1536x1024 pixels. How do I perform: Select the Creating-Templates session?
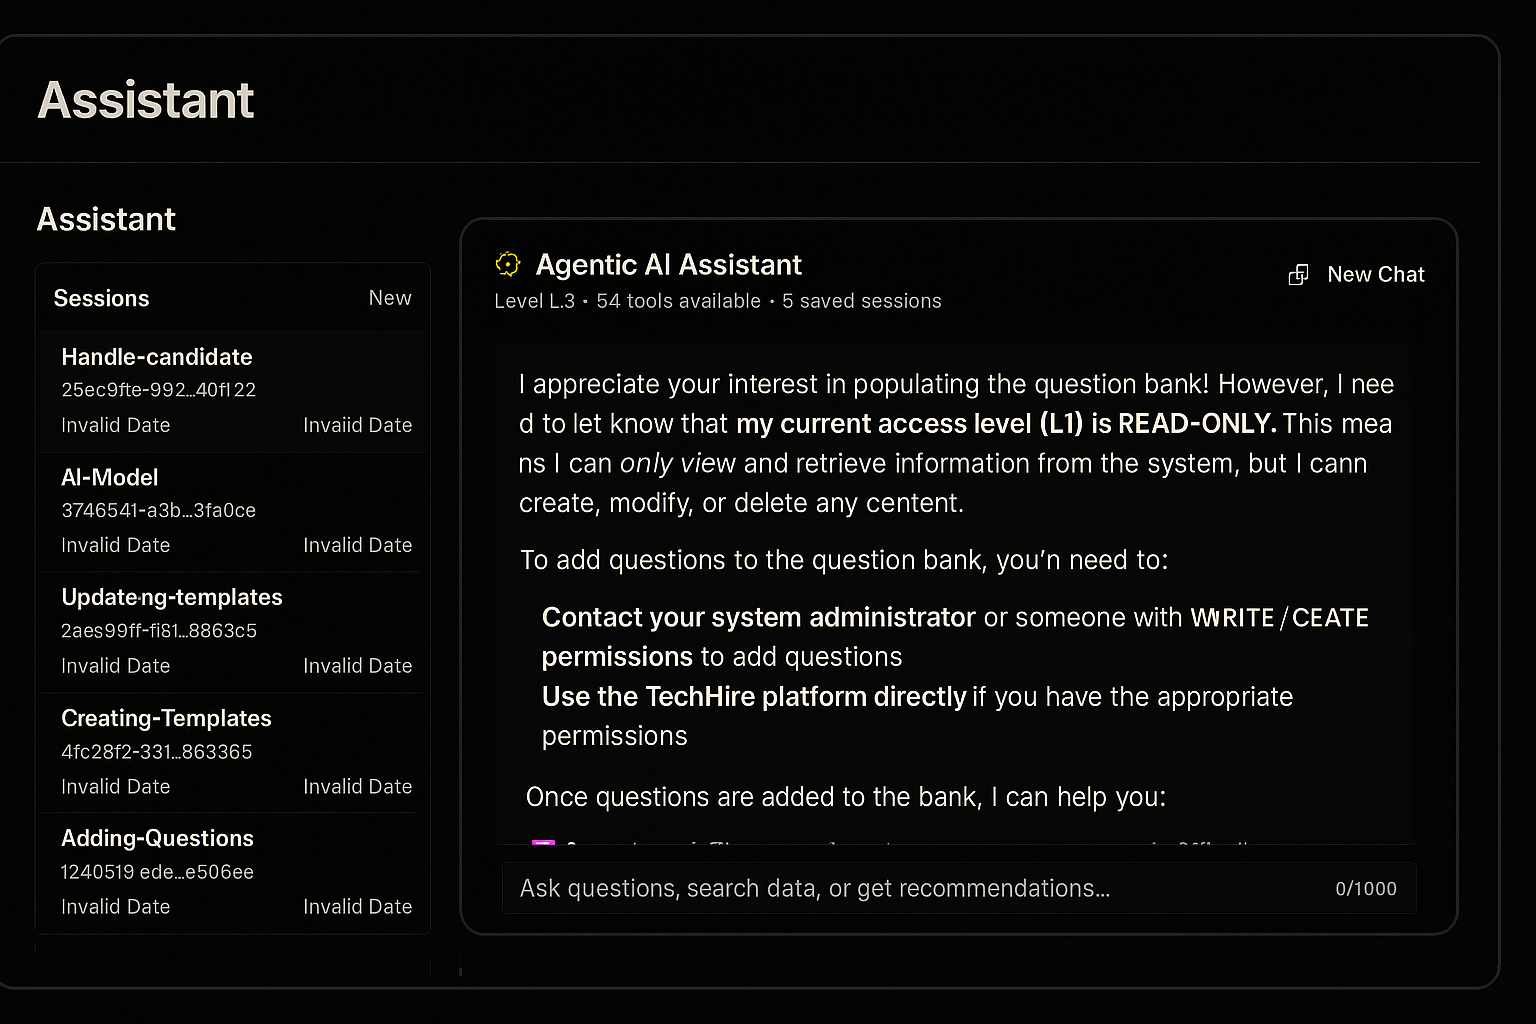166,718
